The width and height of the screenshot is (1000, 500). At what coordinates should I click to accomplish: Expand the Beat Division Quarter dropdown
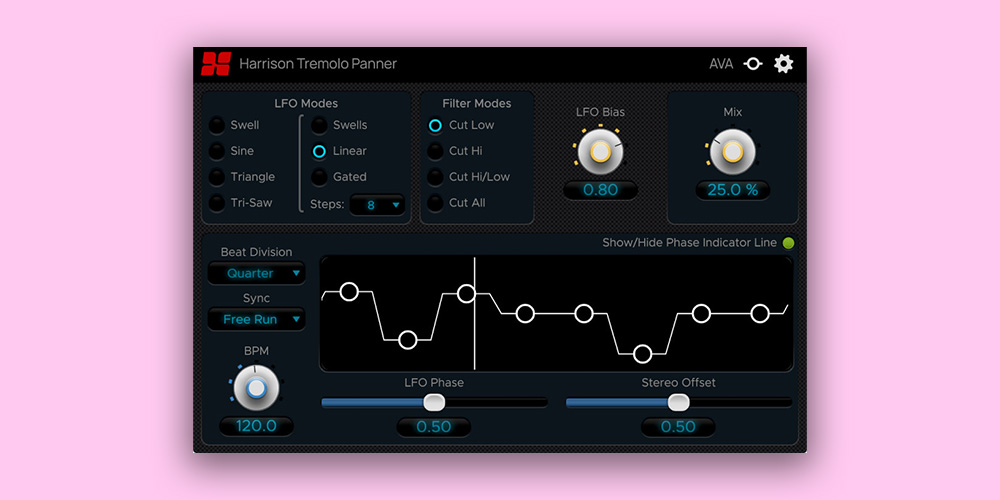257,273
